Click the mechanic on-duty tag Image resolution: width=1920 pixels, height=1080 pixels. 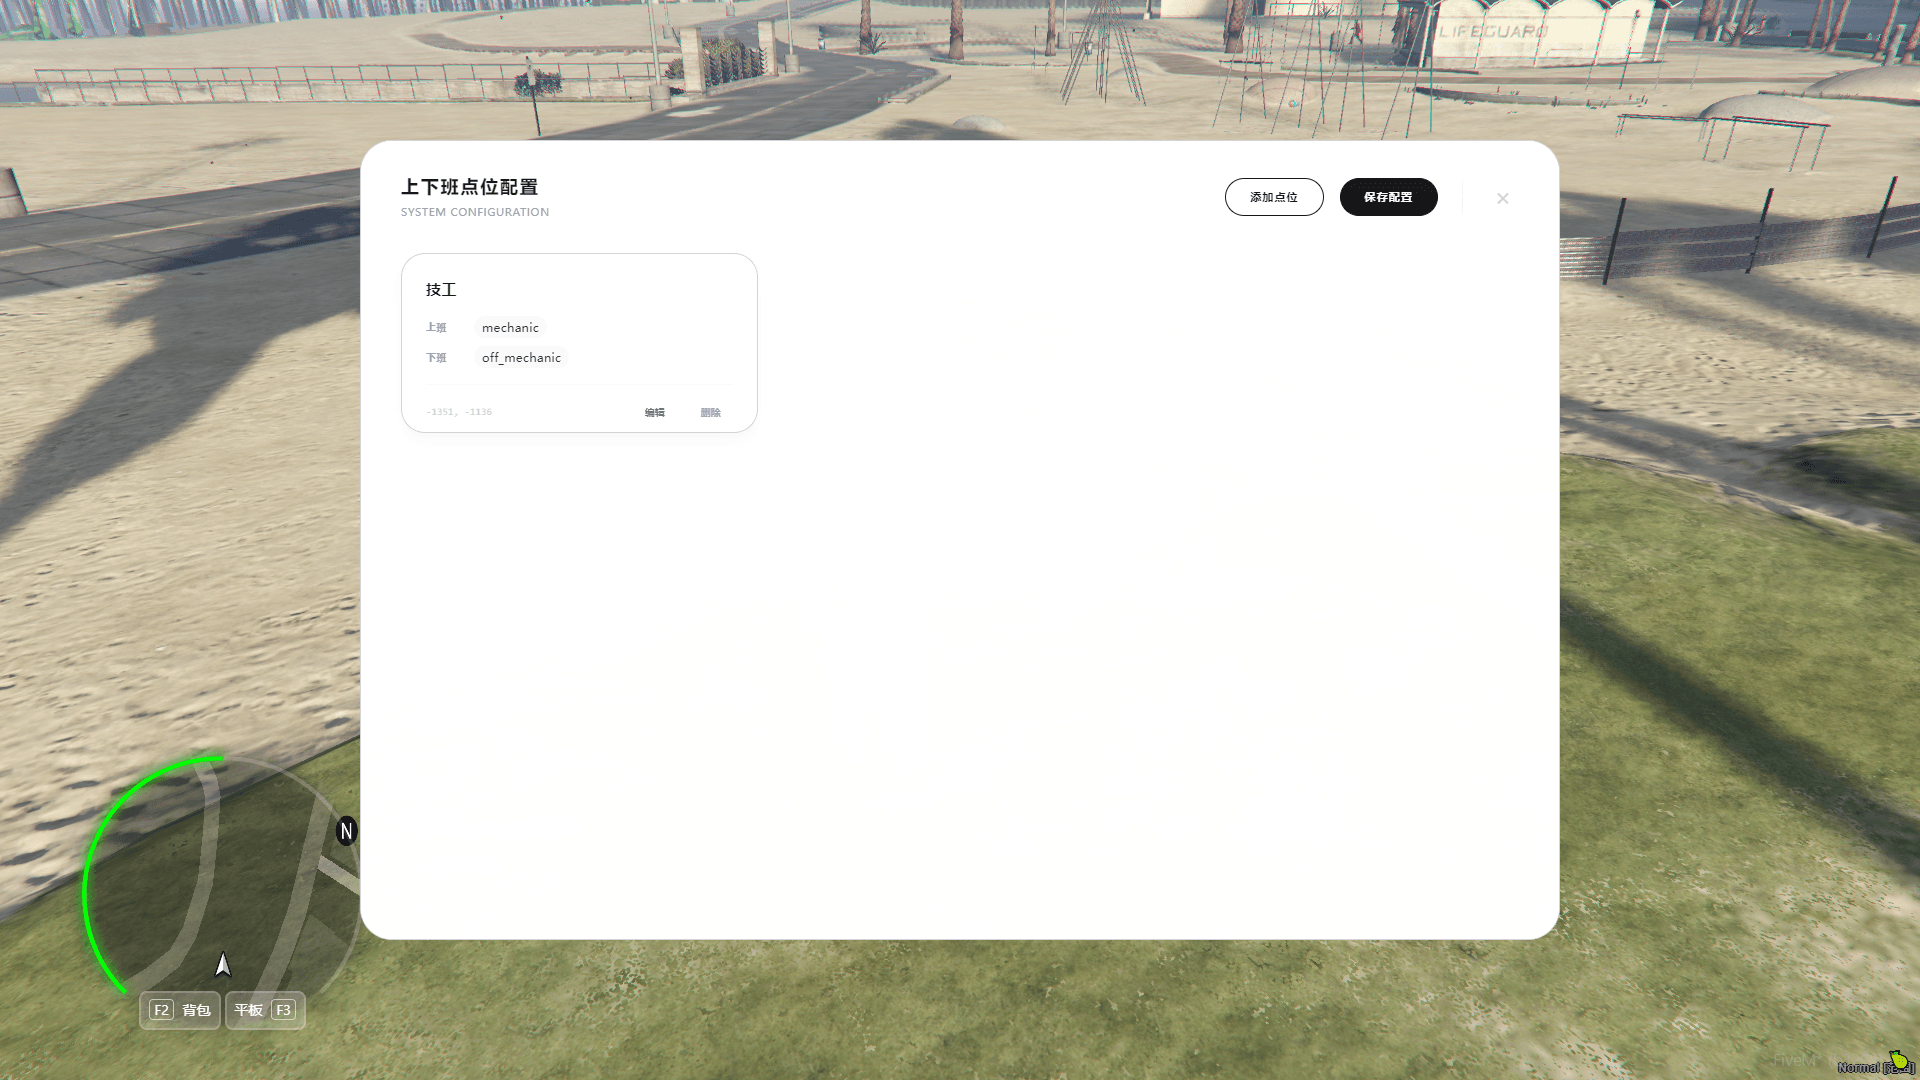510,328
